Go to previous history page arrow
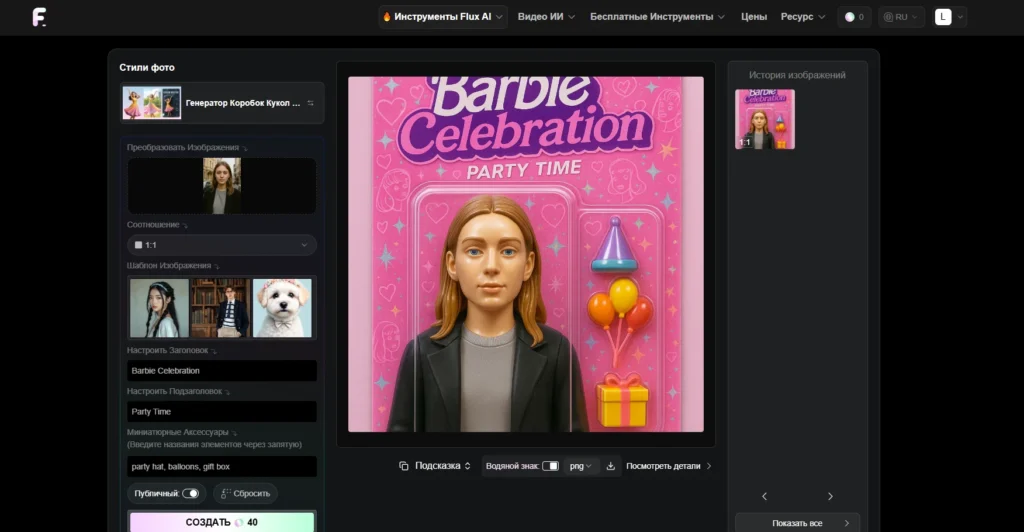The image size is (1024, 532). tap(765, 496)
